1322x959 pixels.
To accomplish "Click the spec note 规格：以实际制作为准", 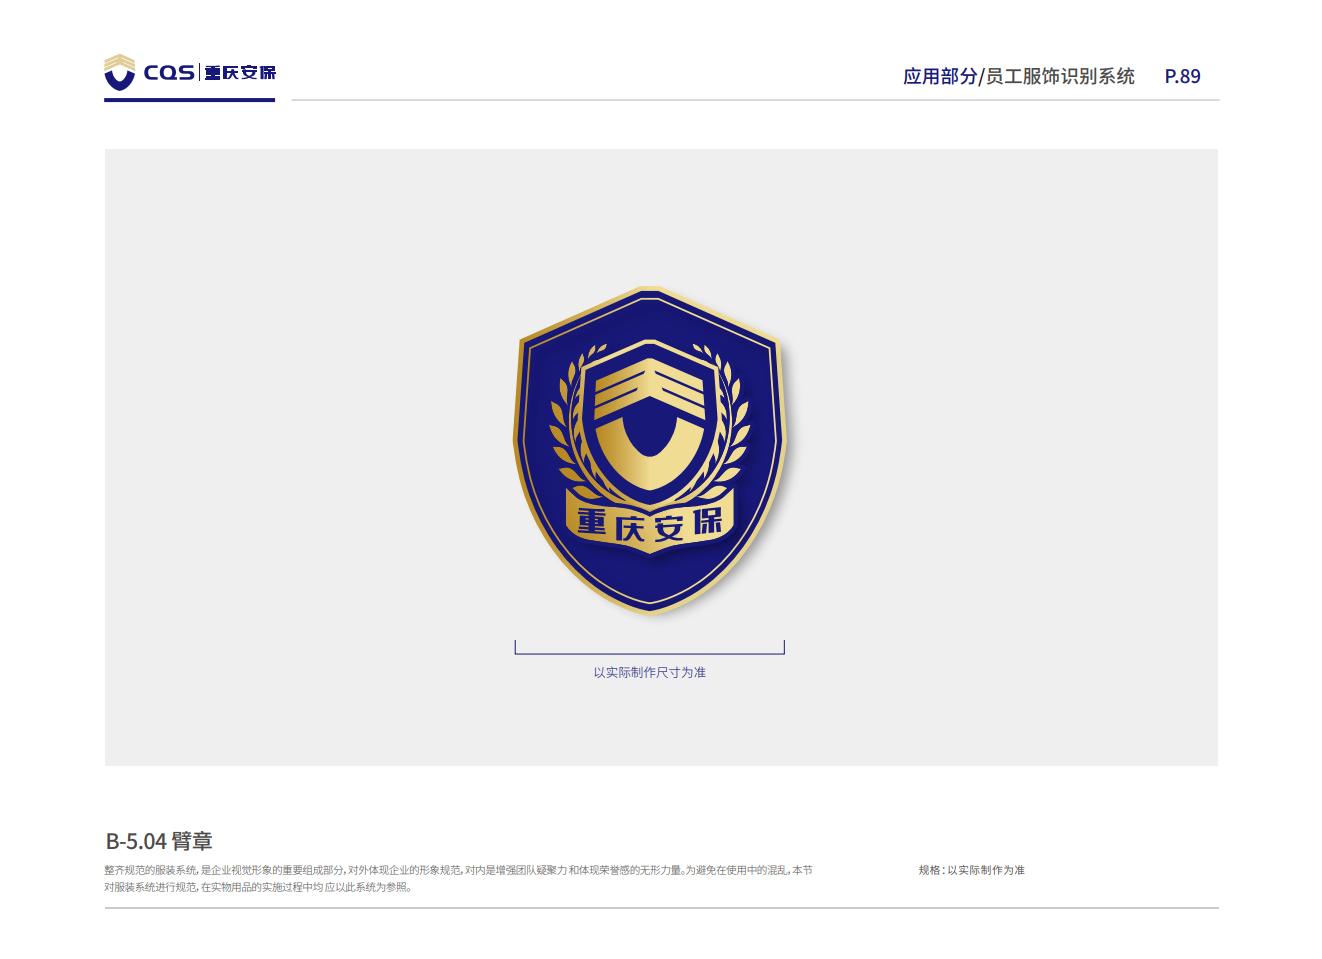I will pos(972,870).
